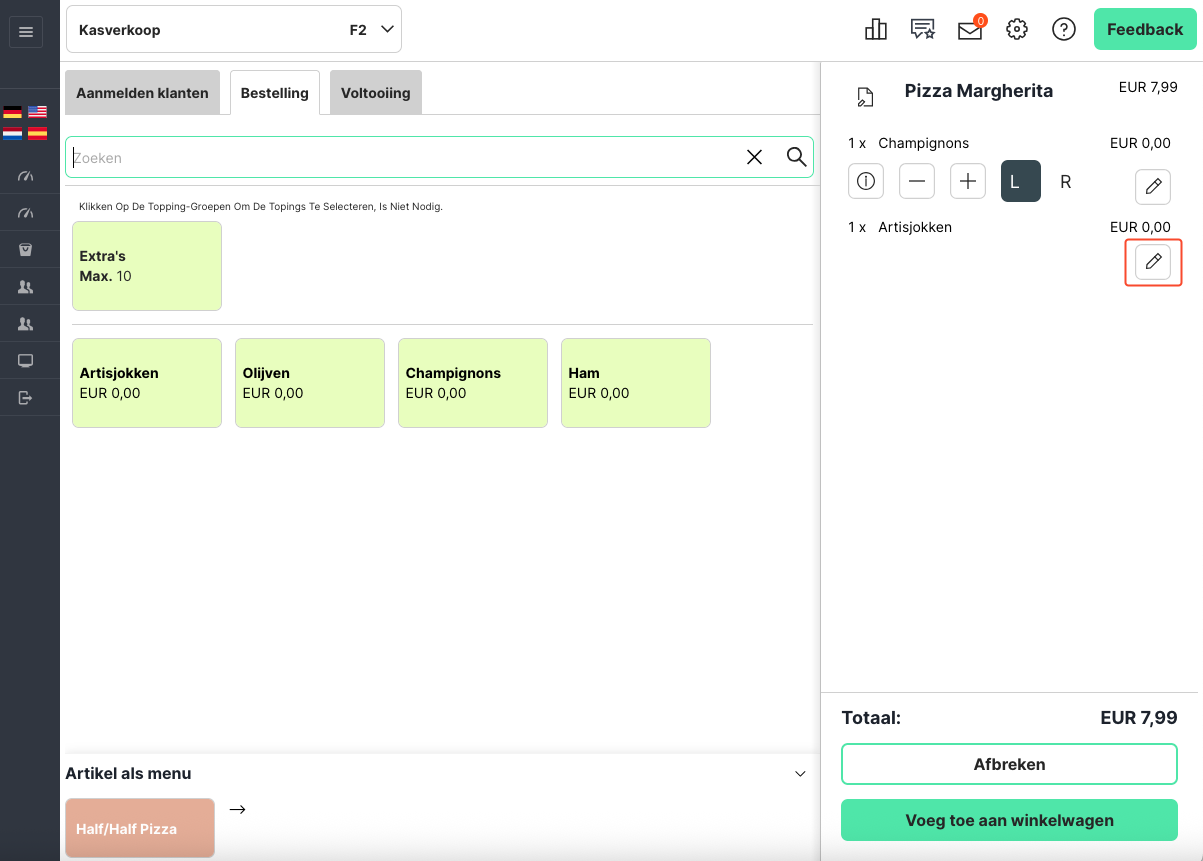
Task: Click the Totaal EUR 7,99 amount
Action: pos(1139,718)
